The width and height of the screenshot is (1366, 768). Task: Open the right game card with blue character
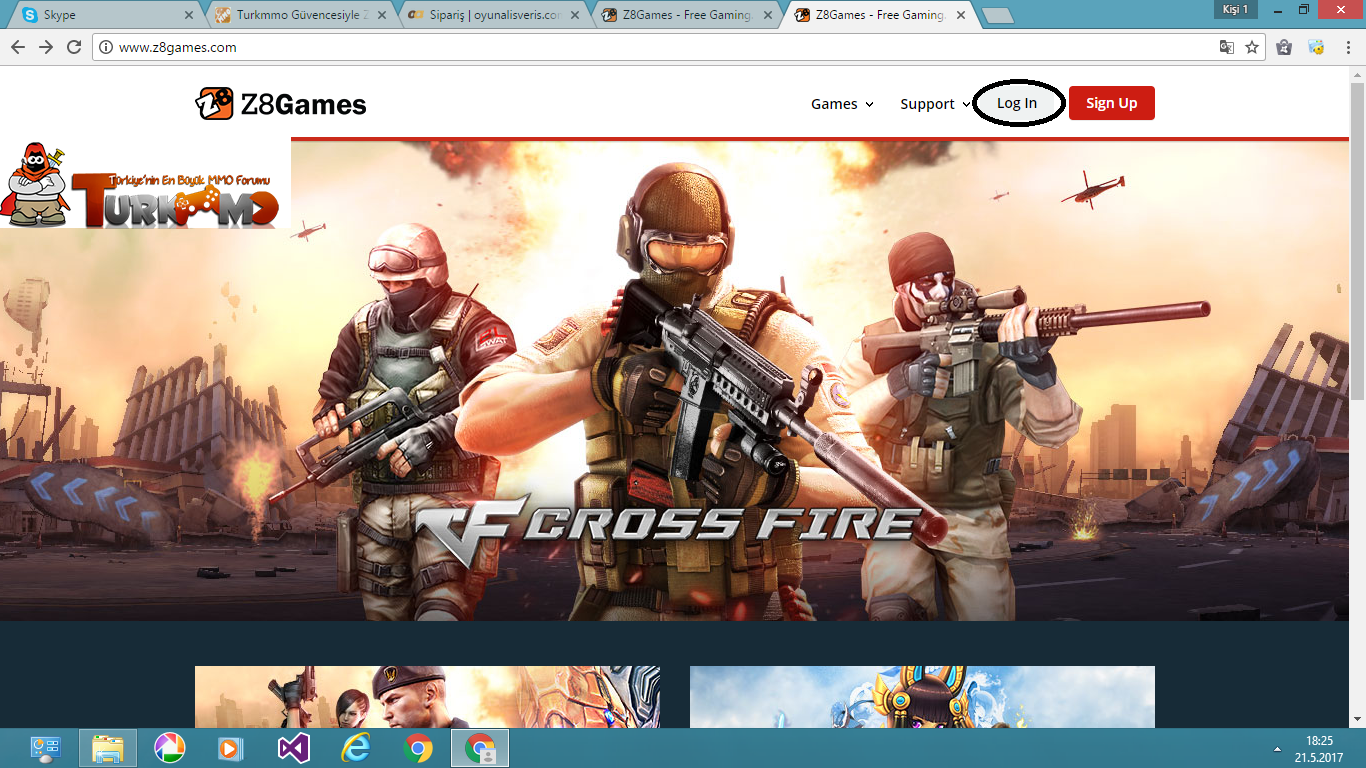(x=922, y=697)
